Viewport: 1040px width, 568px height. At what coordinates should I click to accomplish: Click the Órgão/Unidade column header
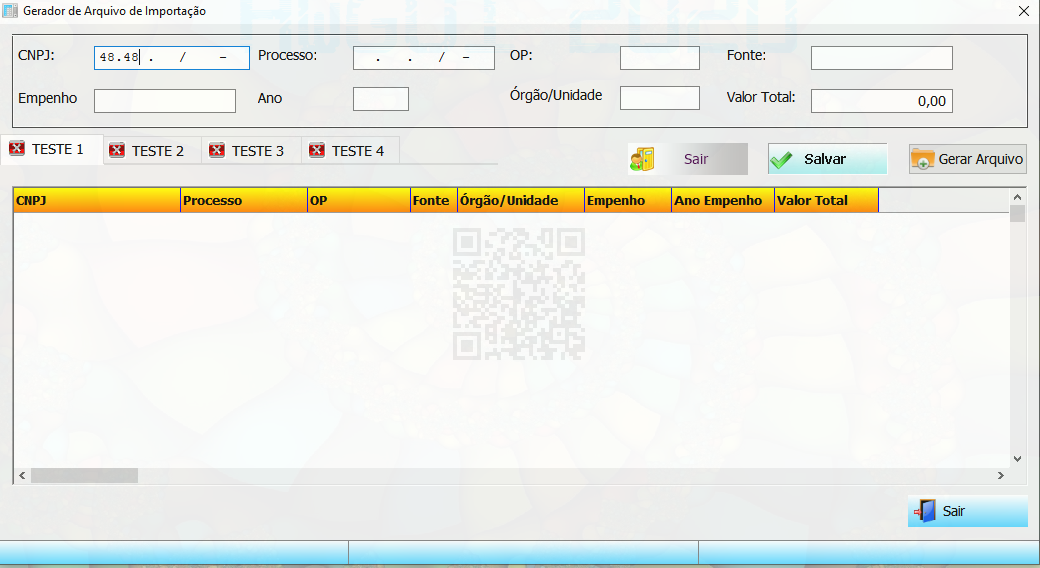pos(521,200)
